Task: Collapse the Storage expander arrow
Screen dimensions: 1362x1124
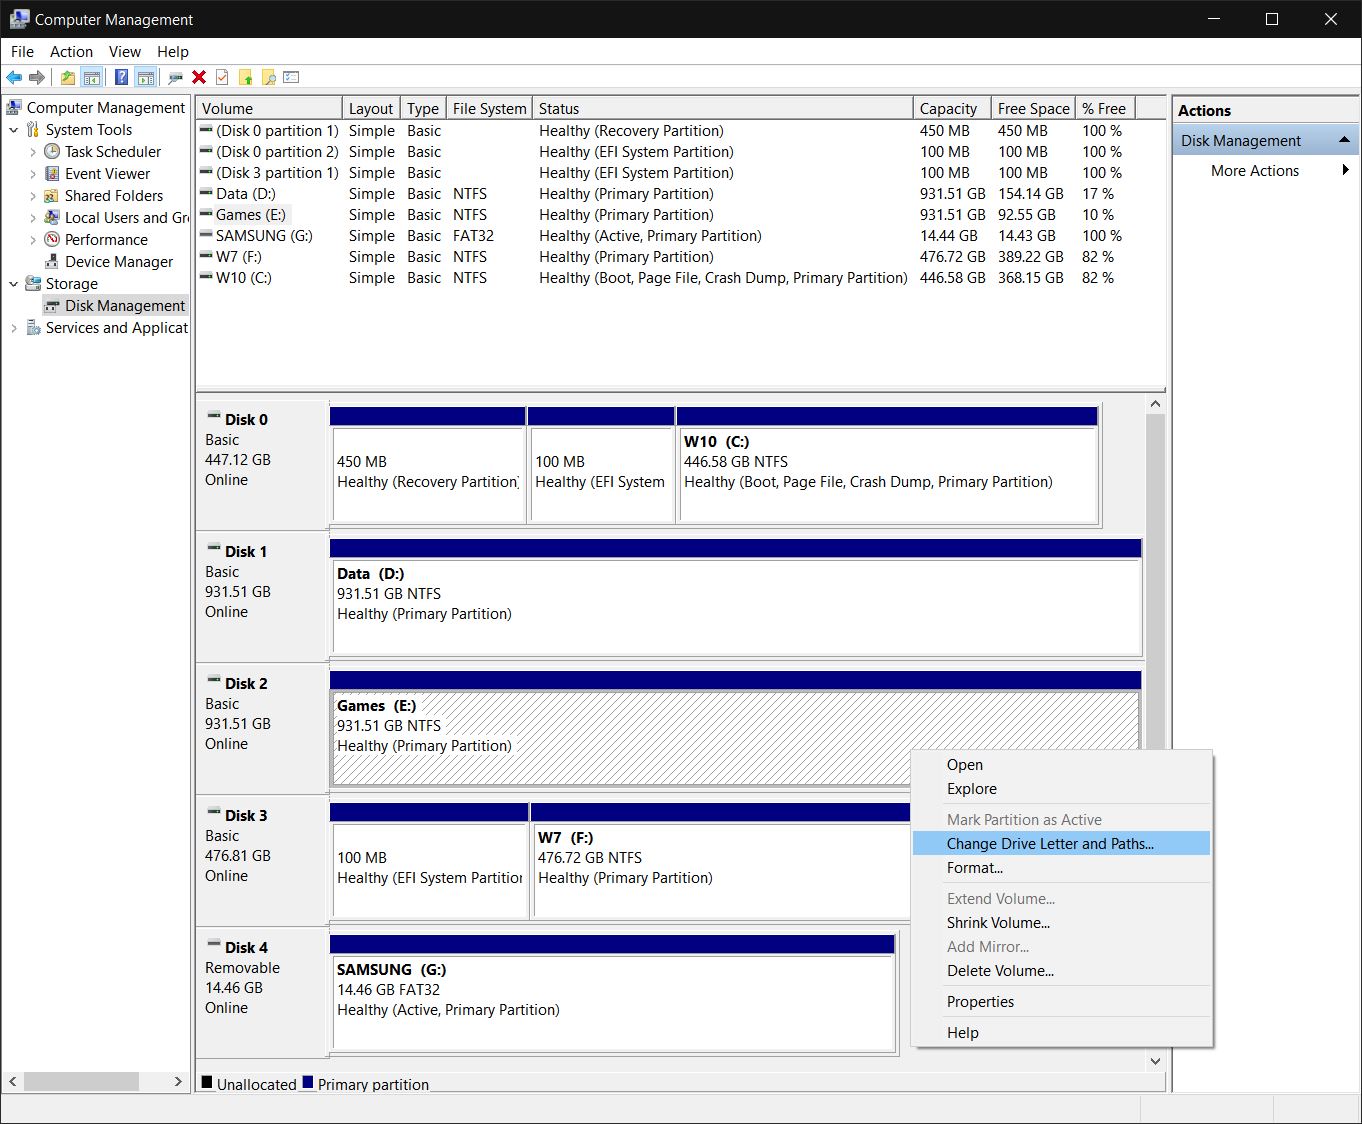Action: coord(14,284)
